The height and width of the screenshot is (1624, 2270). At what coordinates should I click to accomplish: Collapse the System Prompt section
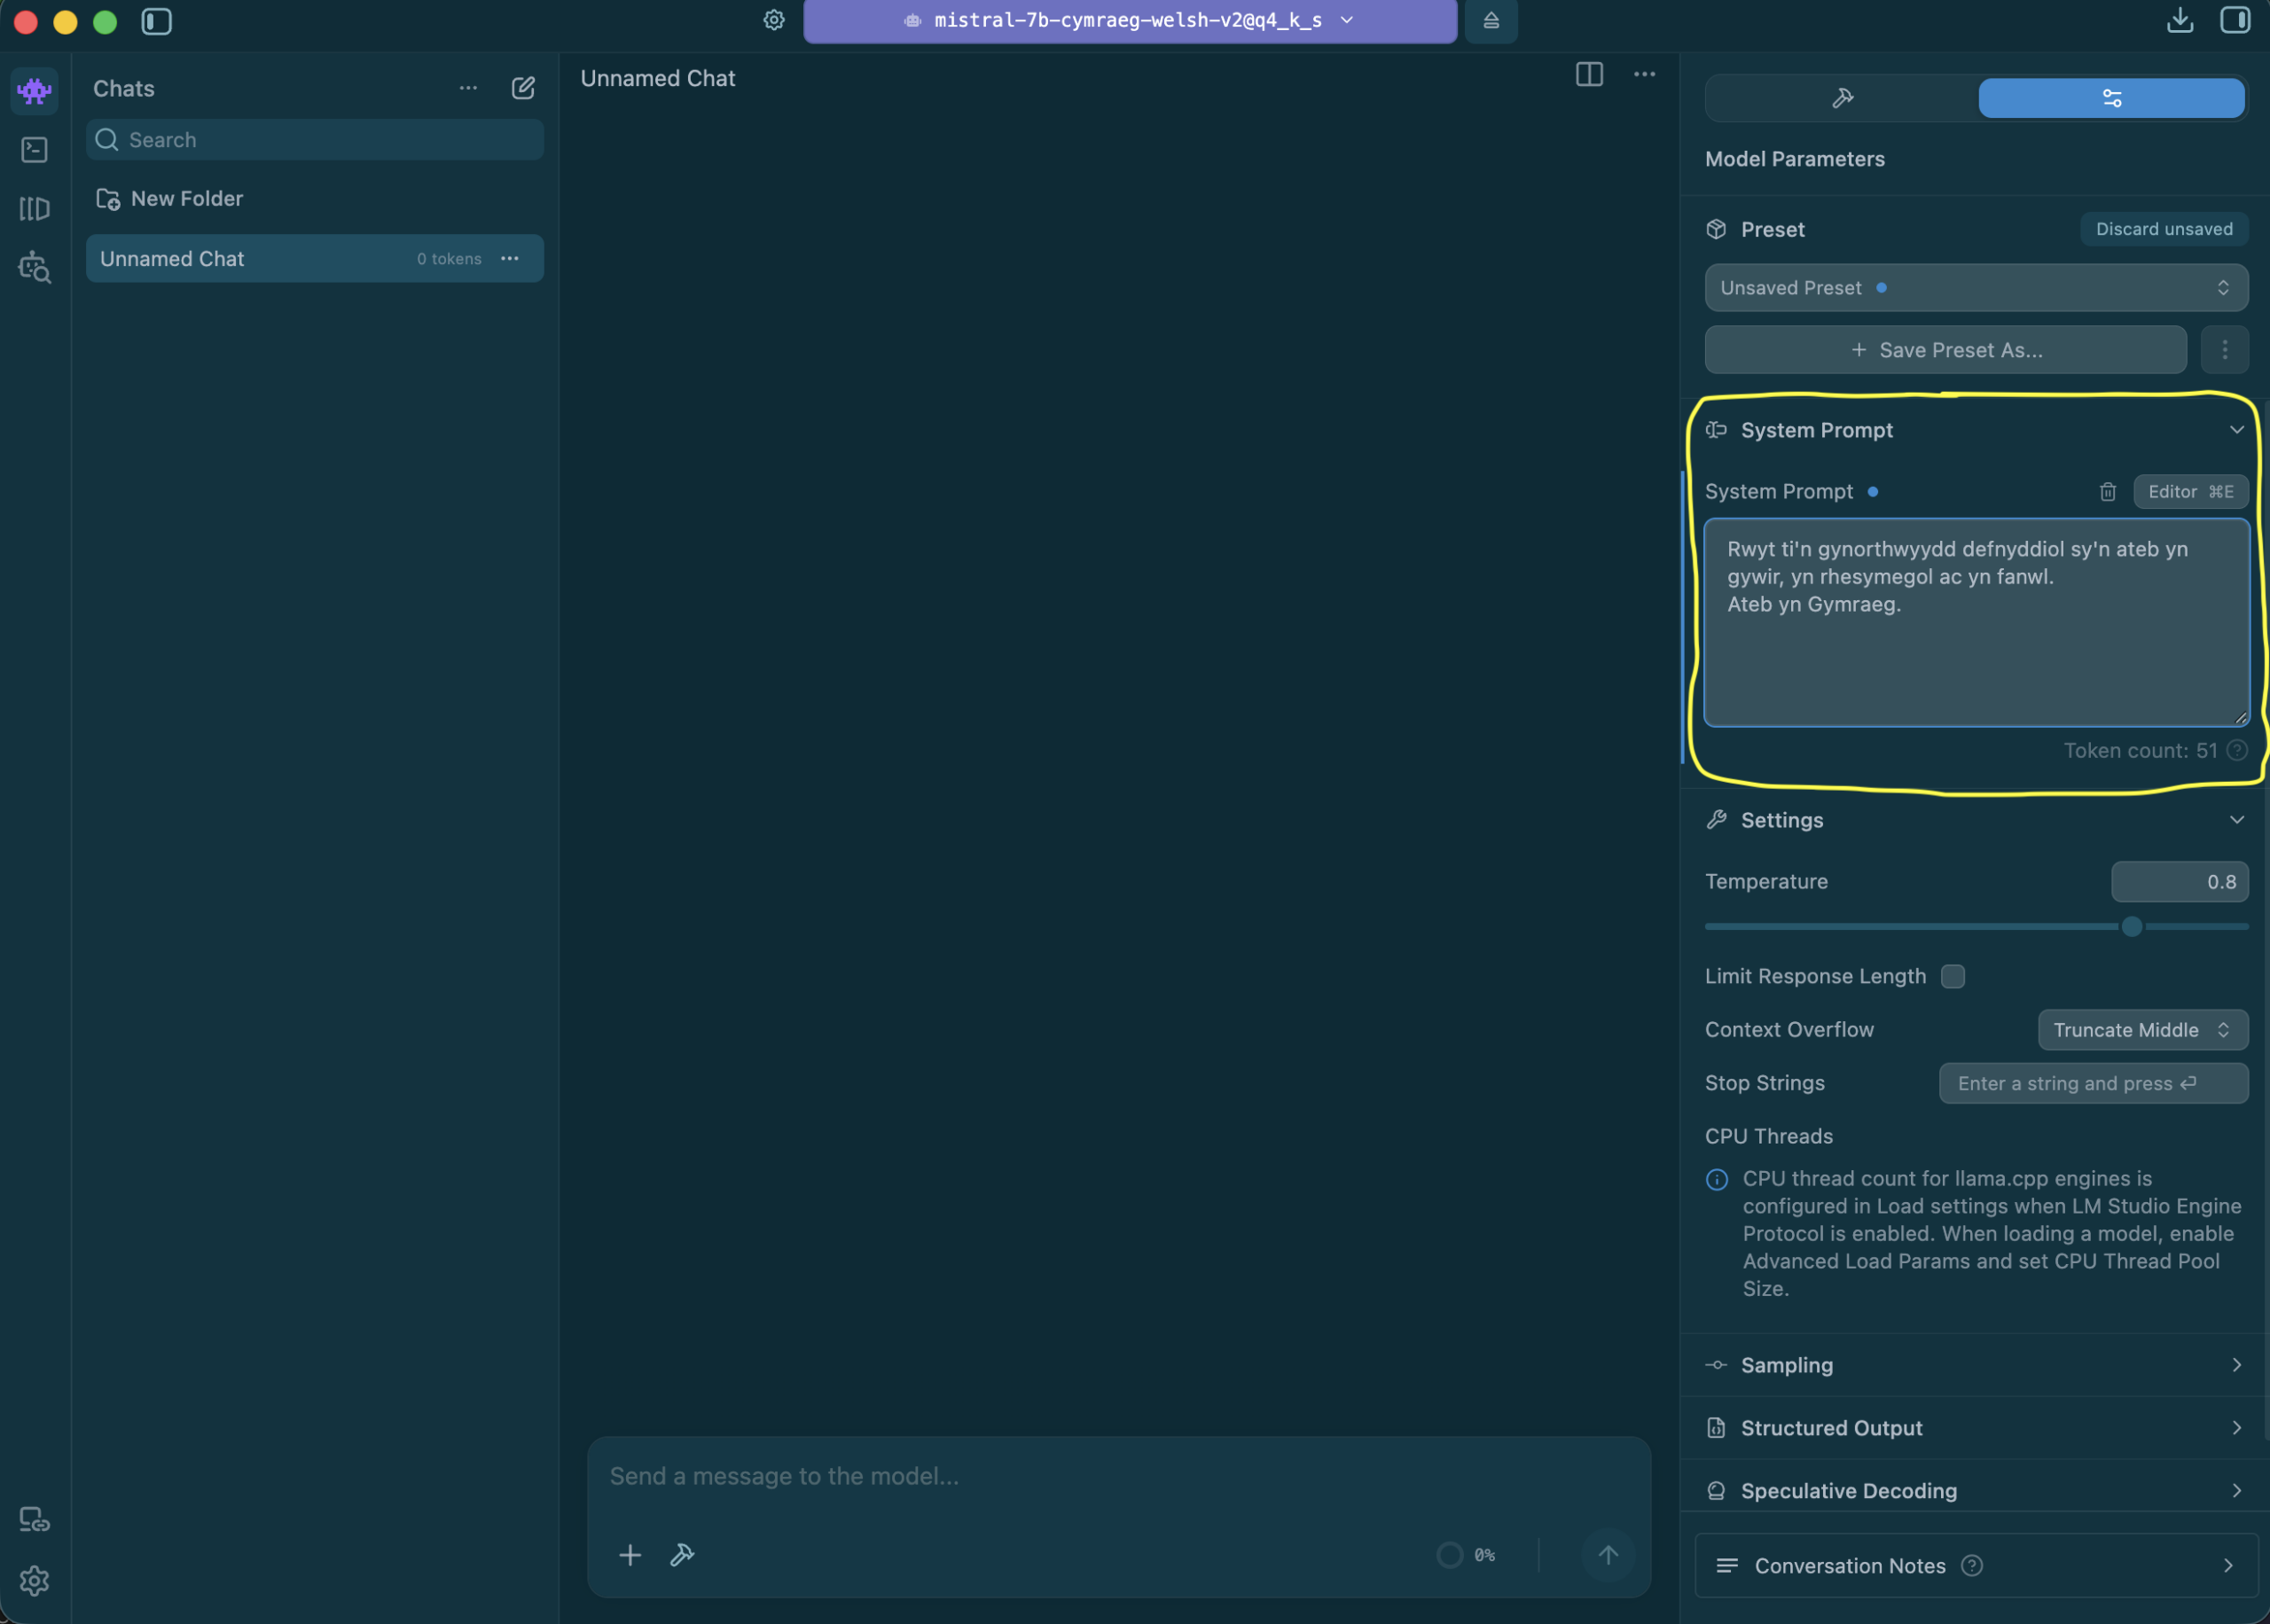(2237, 430)
